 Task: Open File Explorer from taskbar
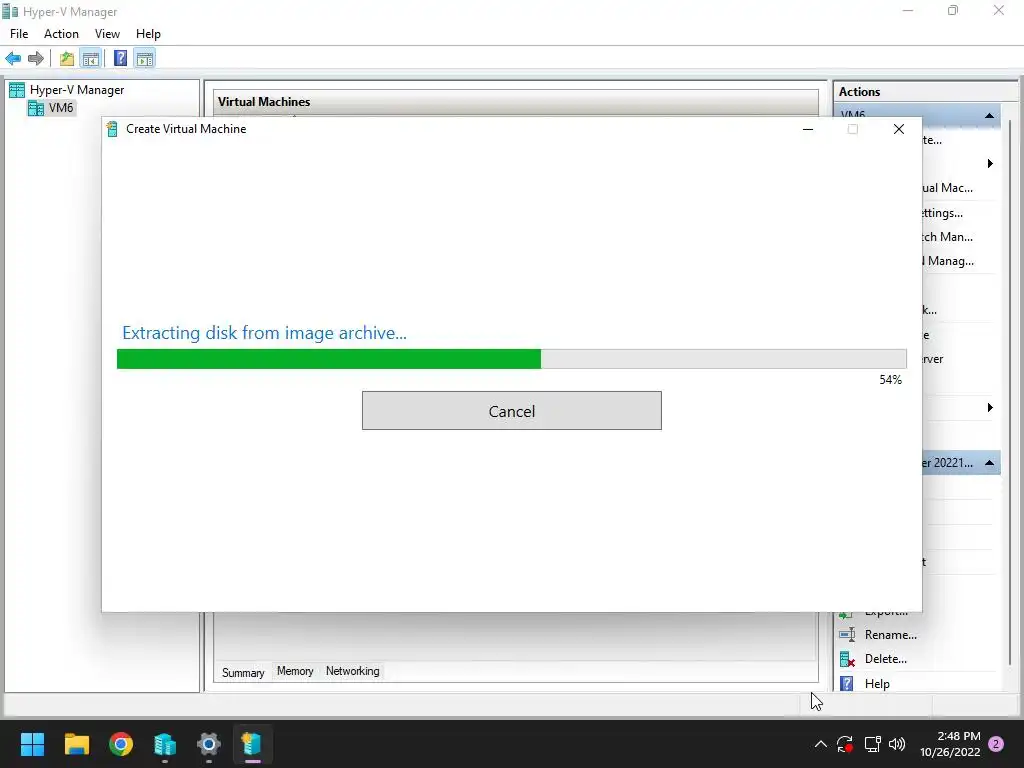(x=76, y=744)
